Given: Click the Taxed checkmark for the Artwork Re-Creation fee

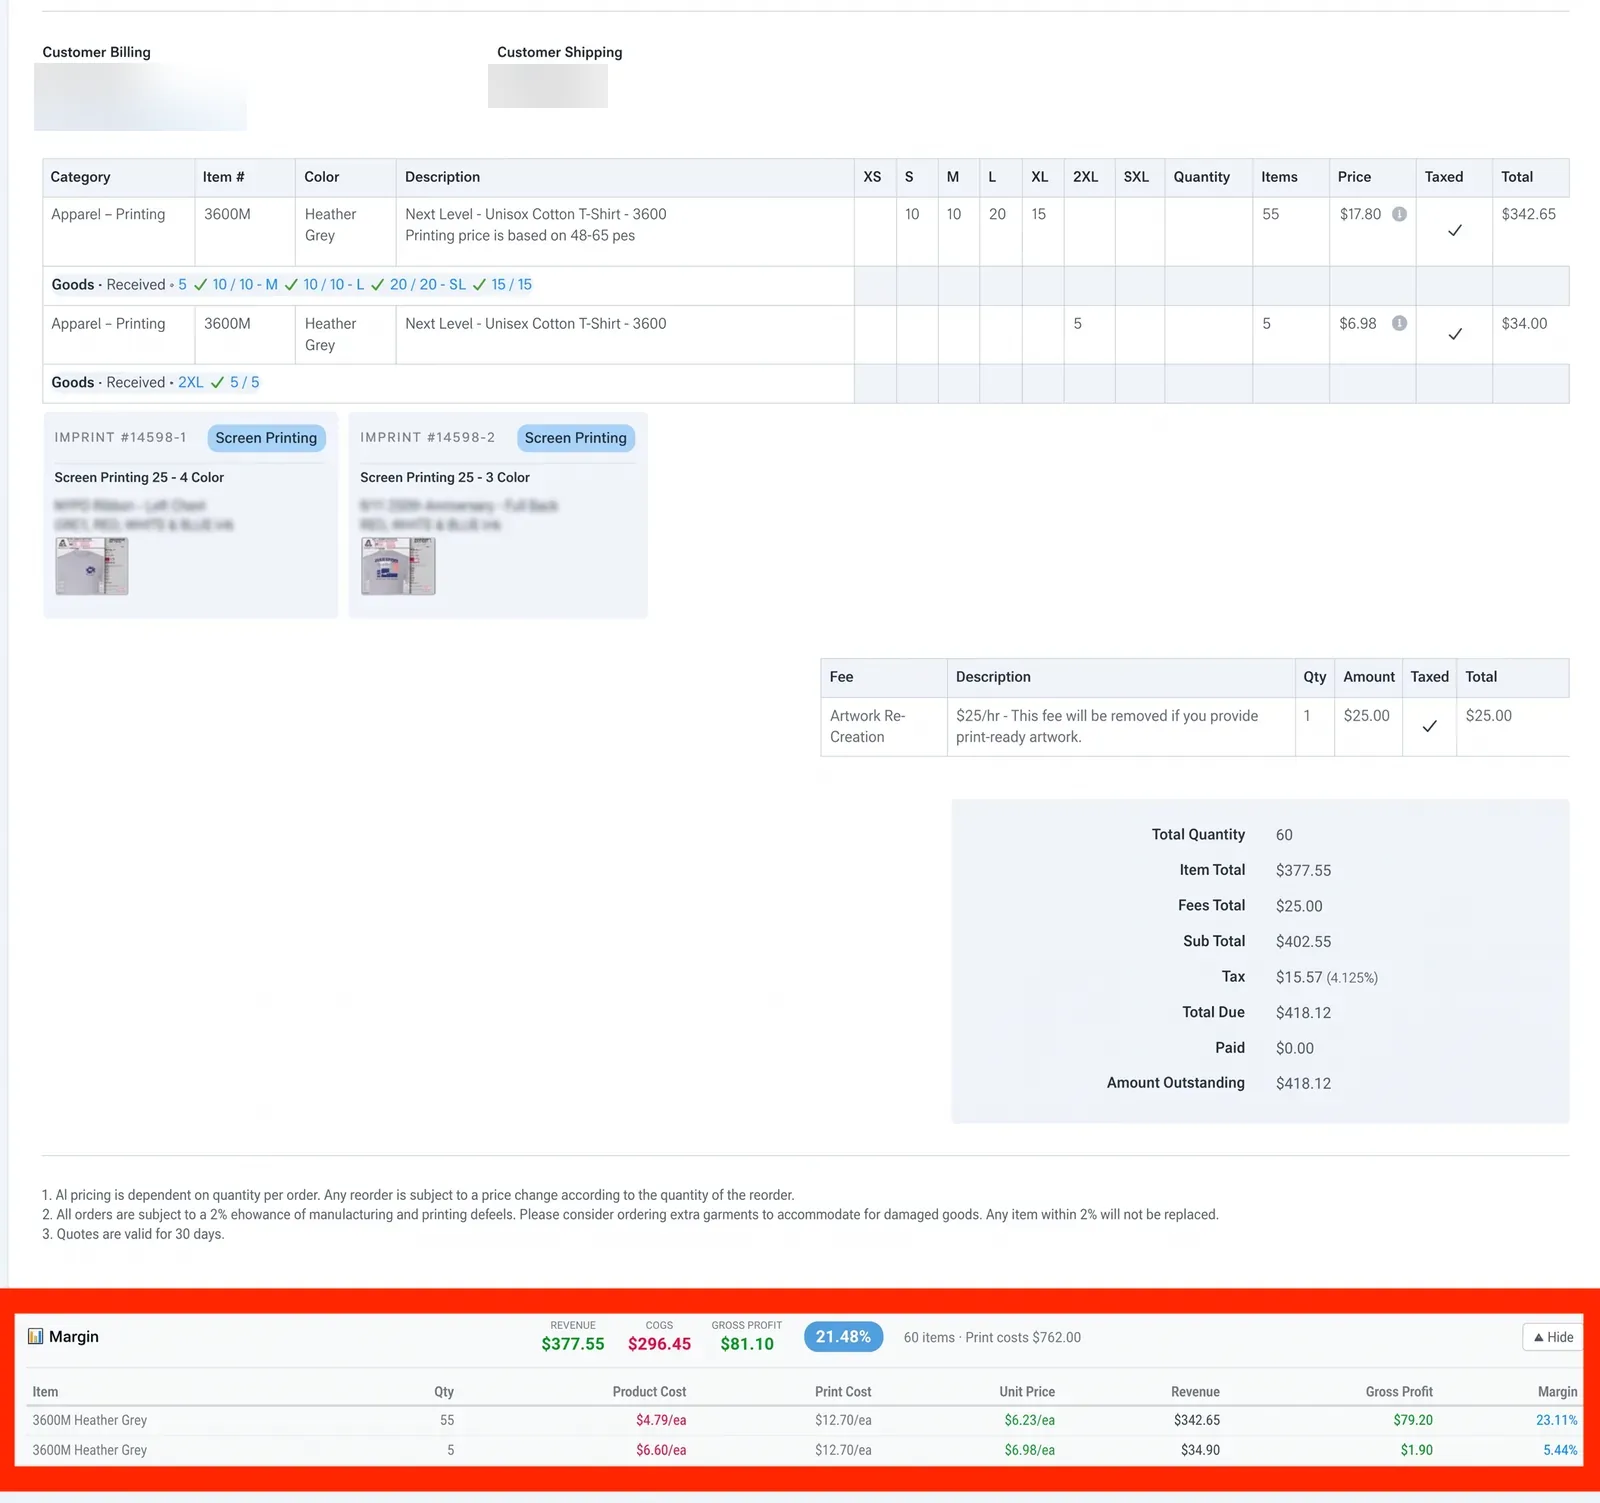Looking at the screenshot, I should (1430, 726).
